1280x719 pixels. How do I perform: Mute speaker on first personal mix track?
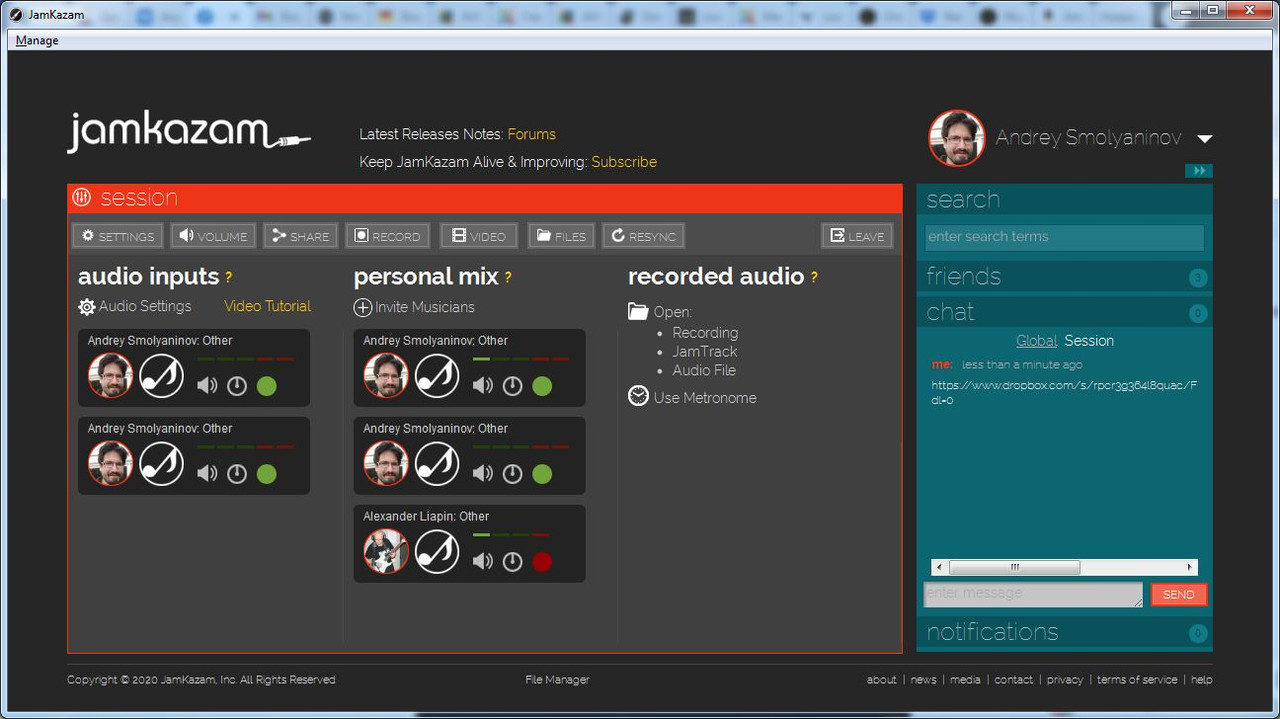pyautogui.click(x=483, y=386)
